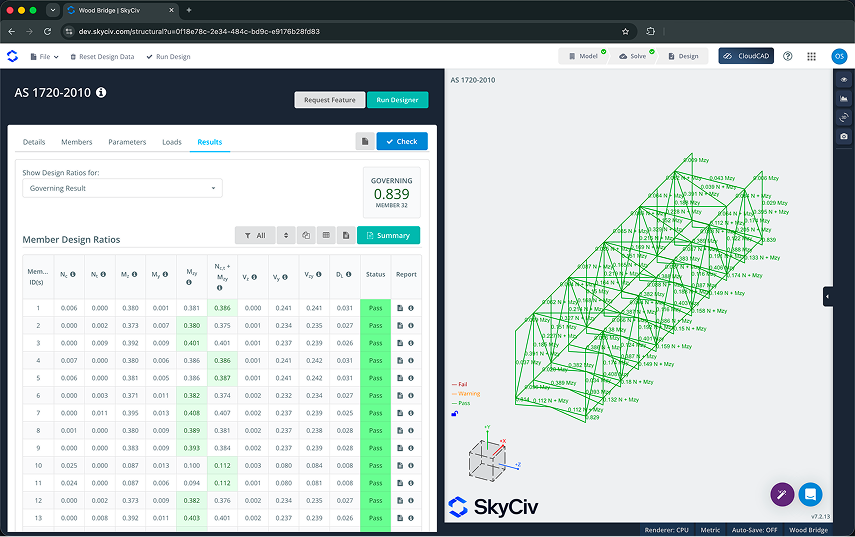Reload the browser page
The image size is (855, 537).
[47, 32]
